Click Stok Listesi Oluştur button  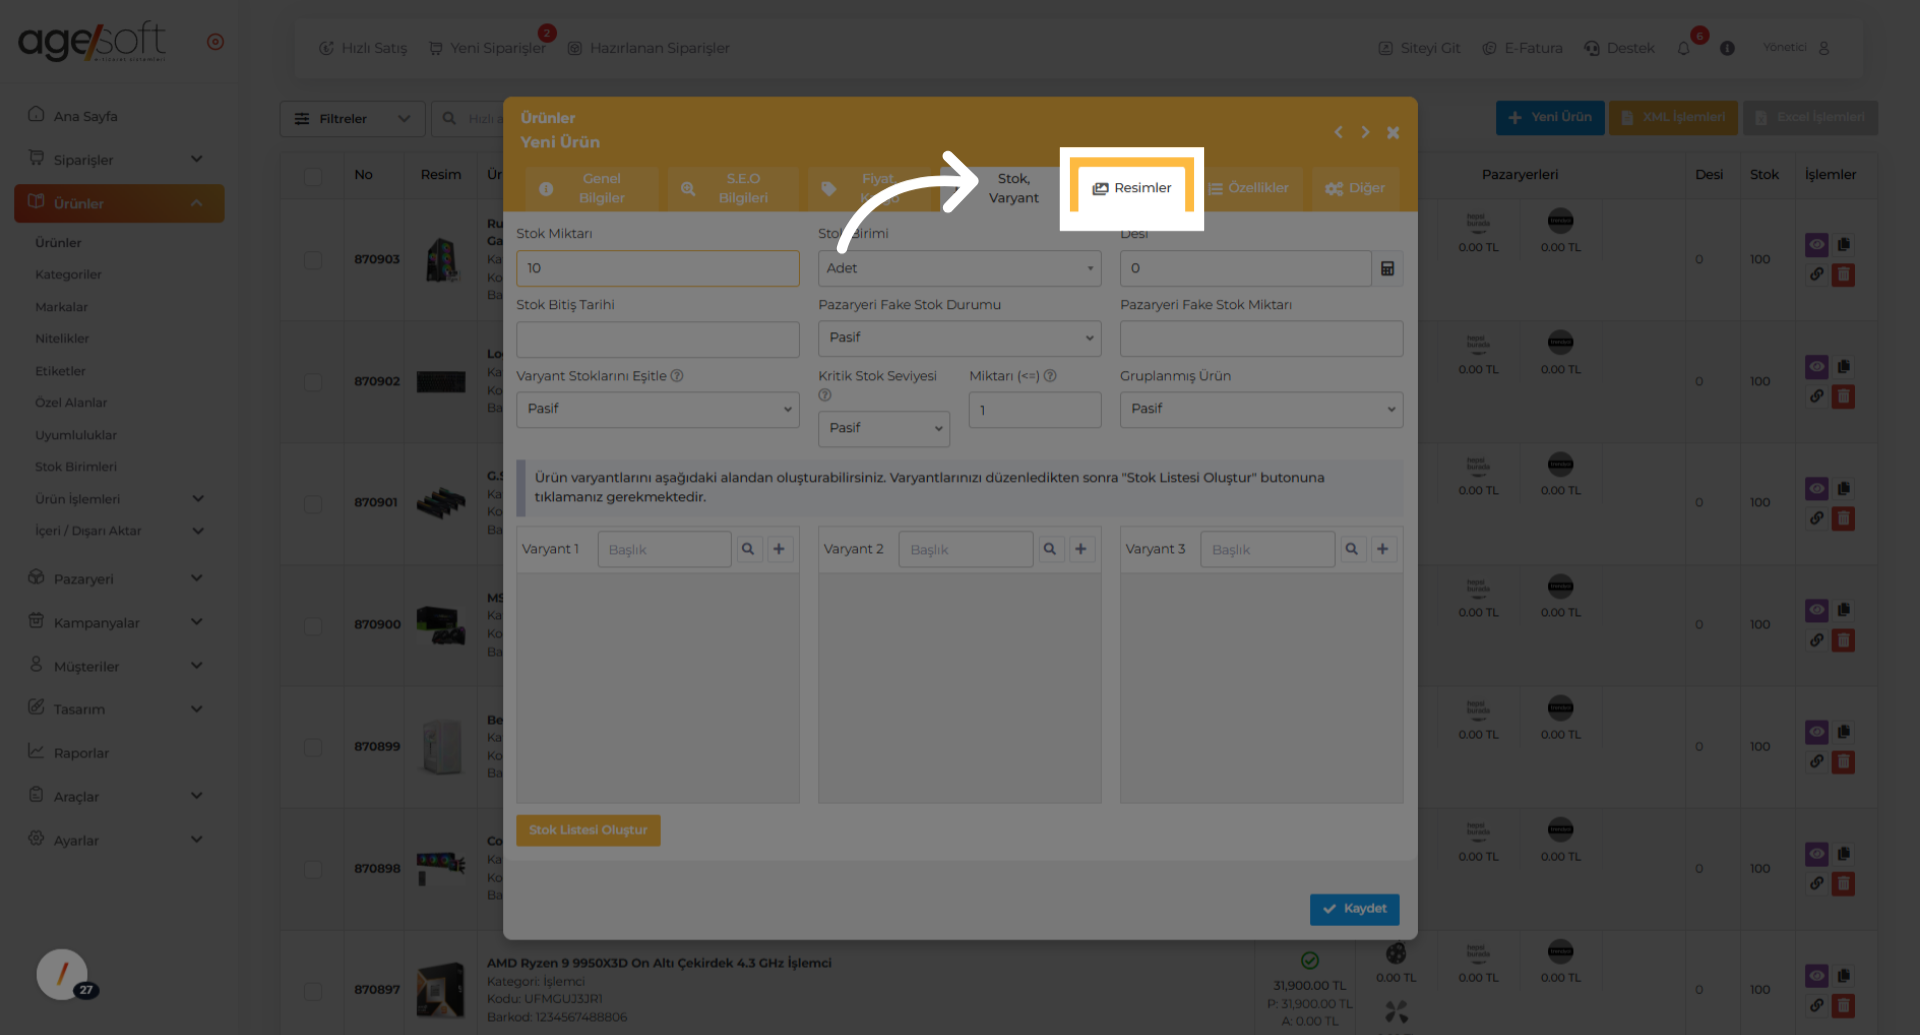[588, 830]
